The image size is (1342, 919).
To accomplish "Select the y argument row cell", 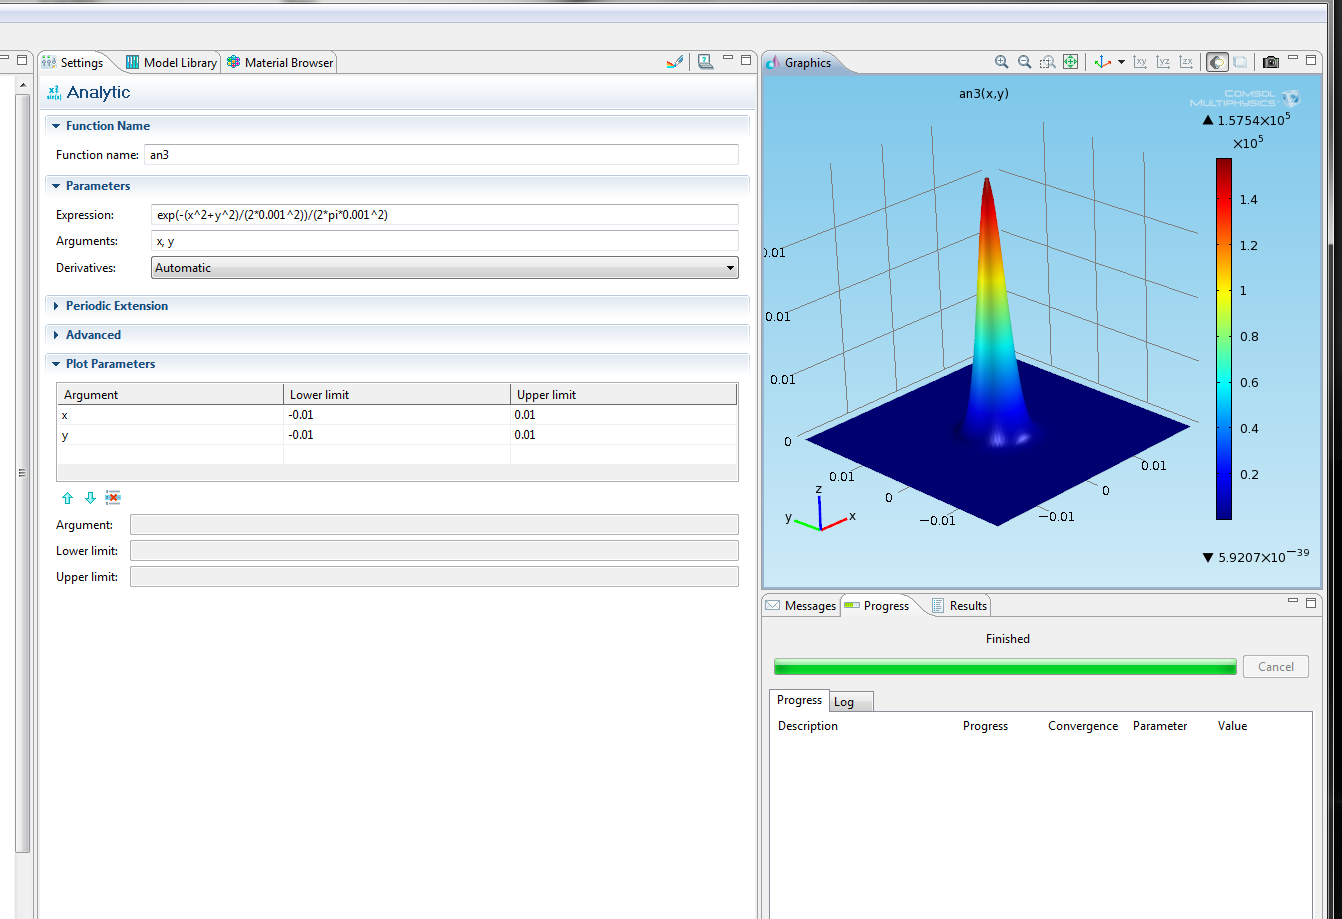I will (x=170, y=435).
